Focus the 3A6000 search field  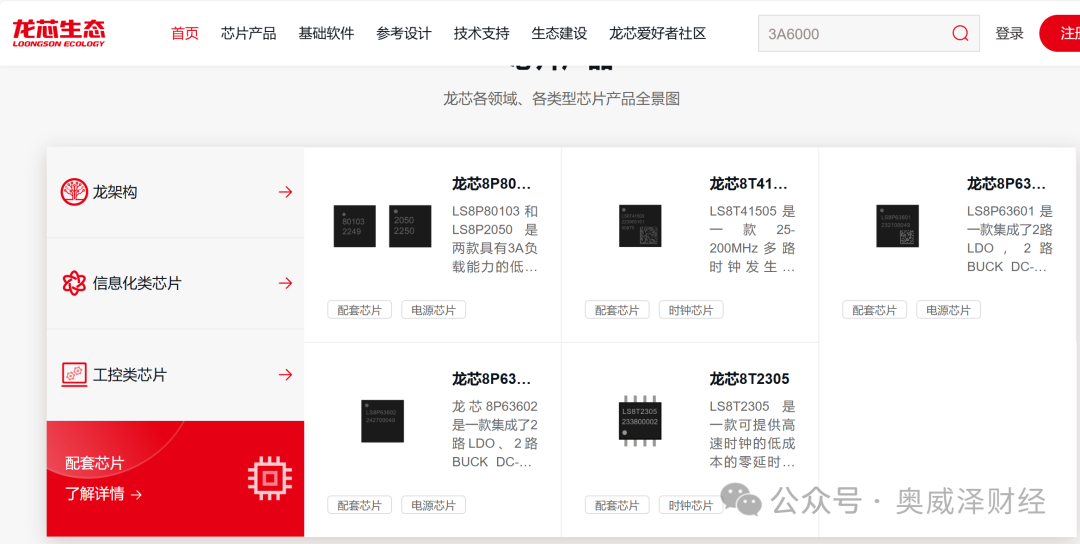click(869, 33)
